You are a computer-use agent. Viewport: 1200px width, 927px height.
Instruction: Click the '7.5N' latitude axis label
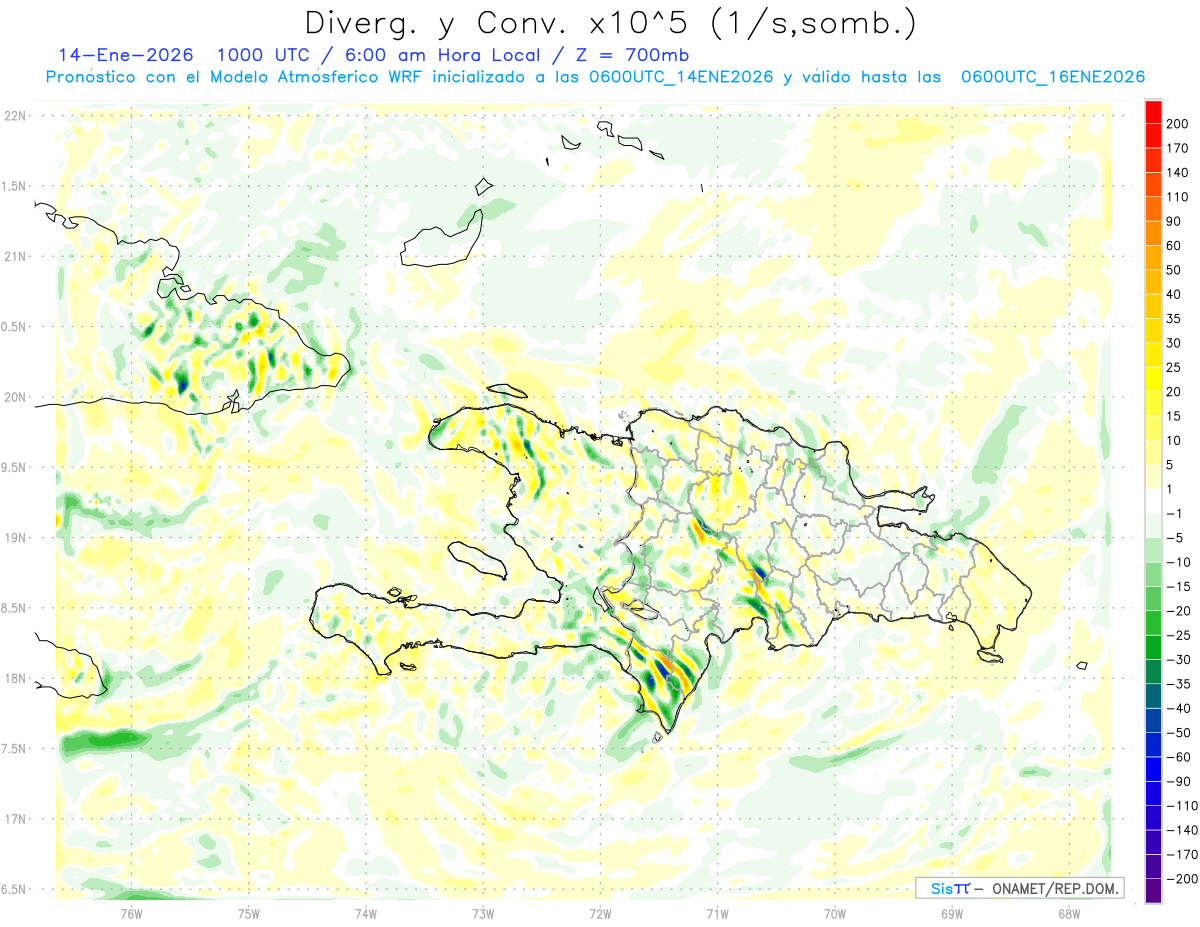14,748
